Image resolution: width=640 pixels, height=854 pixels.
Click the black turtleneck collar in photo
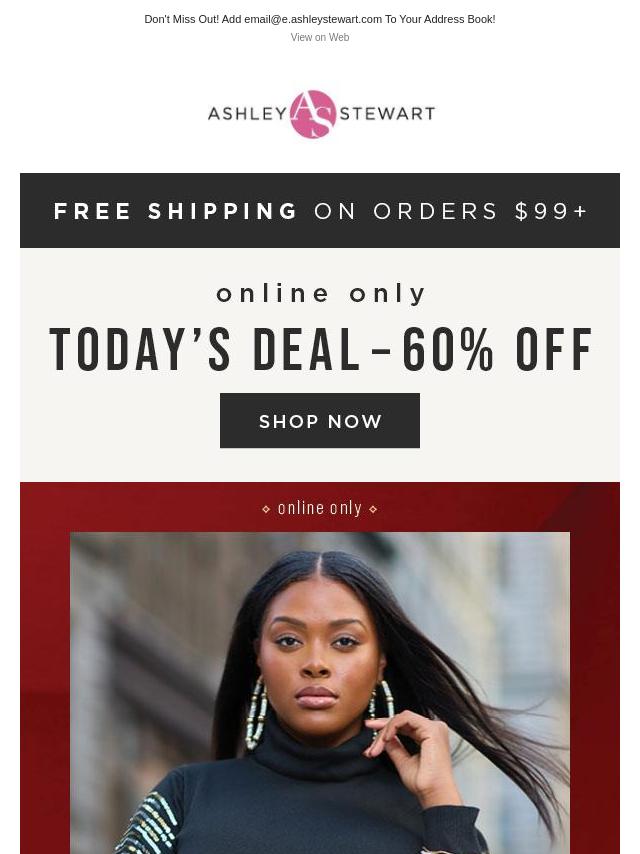pos(319,747)
